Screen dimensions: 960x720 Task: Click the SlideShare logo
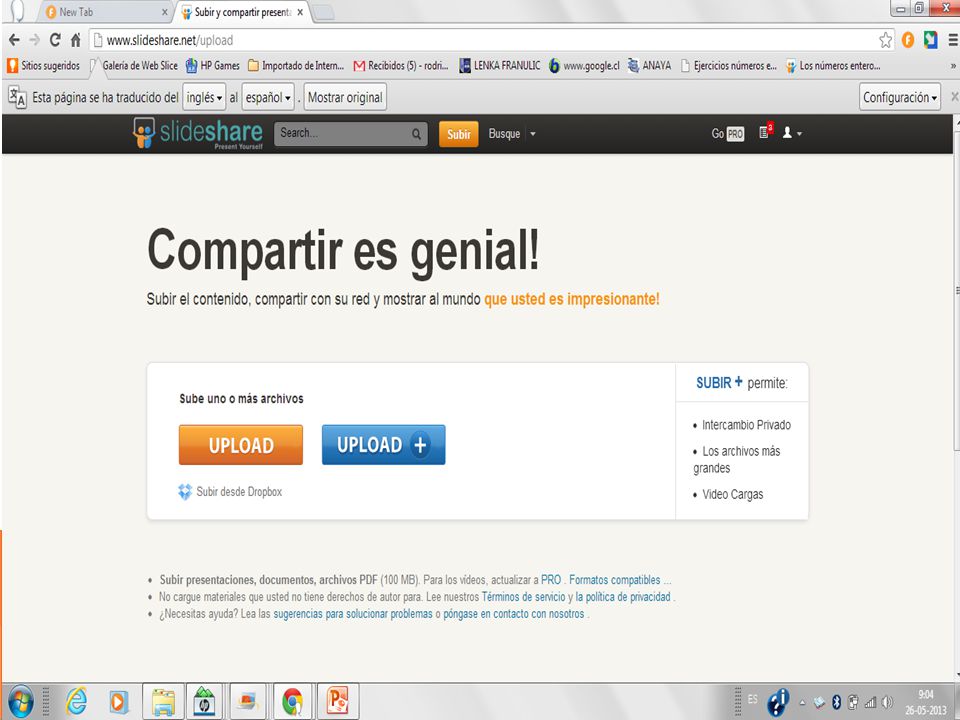[x=197, y=133]
